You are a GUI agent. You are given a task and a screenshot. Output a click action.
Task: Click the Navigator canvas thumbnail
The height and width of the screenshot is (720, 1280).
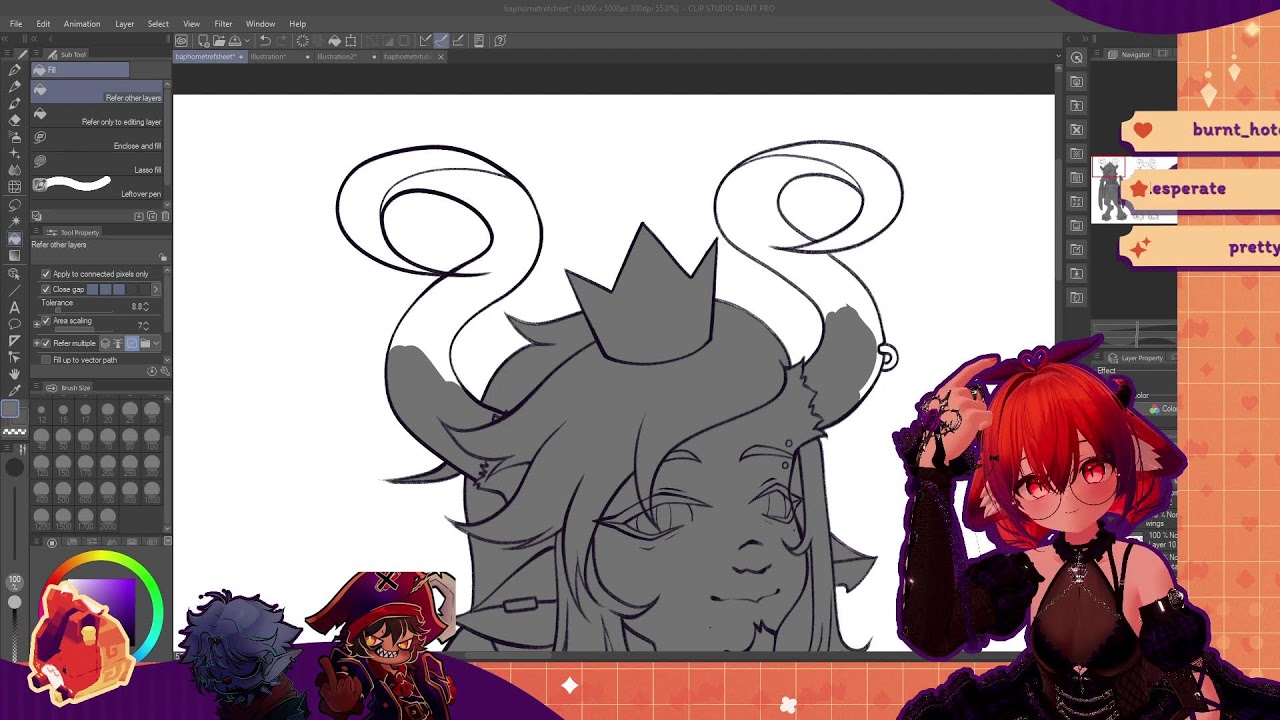pos(1134,190)
